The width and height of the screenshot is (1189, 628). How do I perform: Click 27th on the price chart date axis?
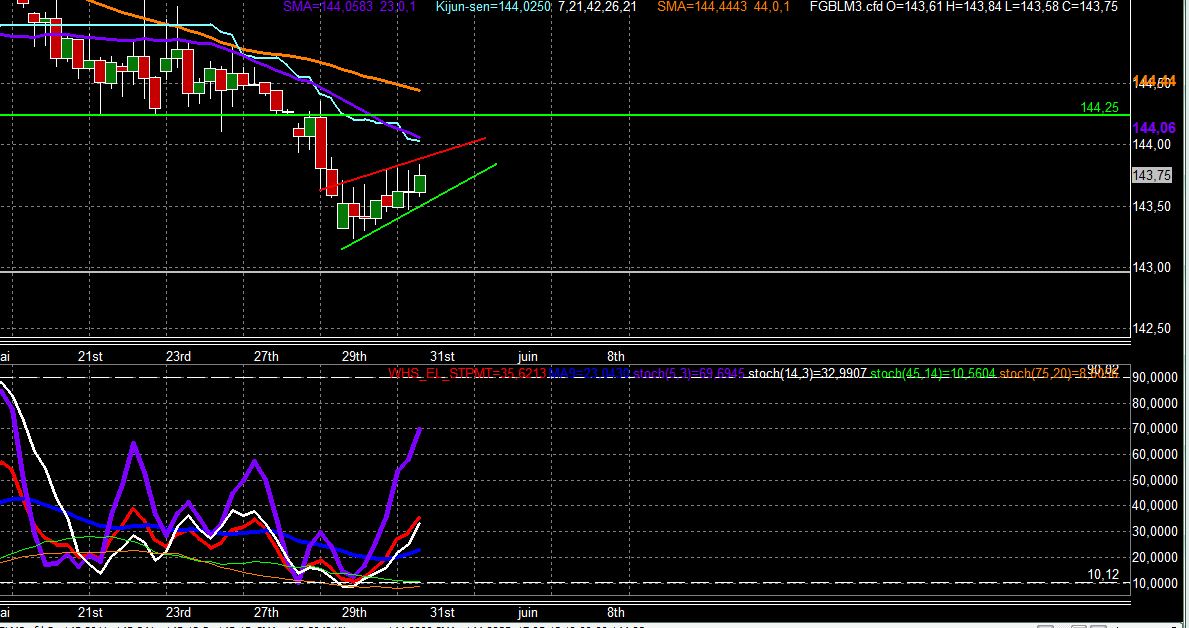(266, 356)
